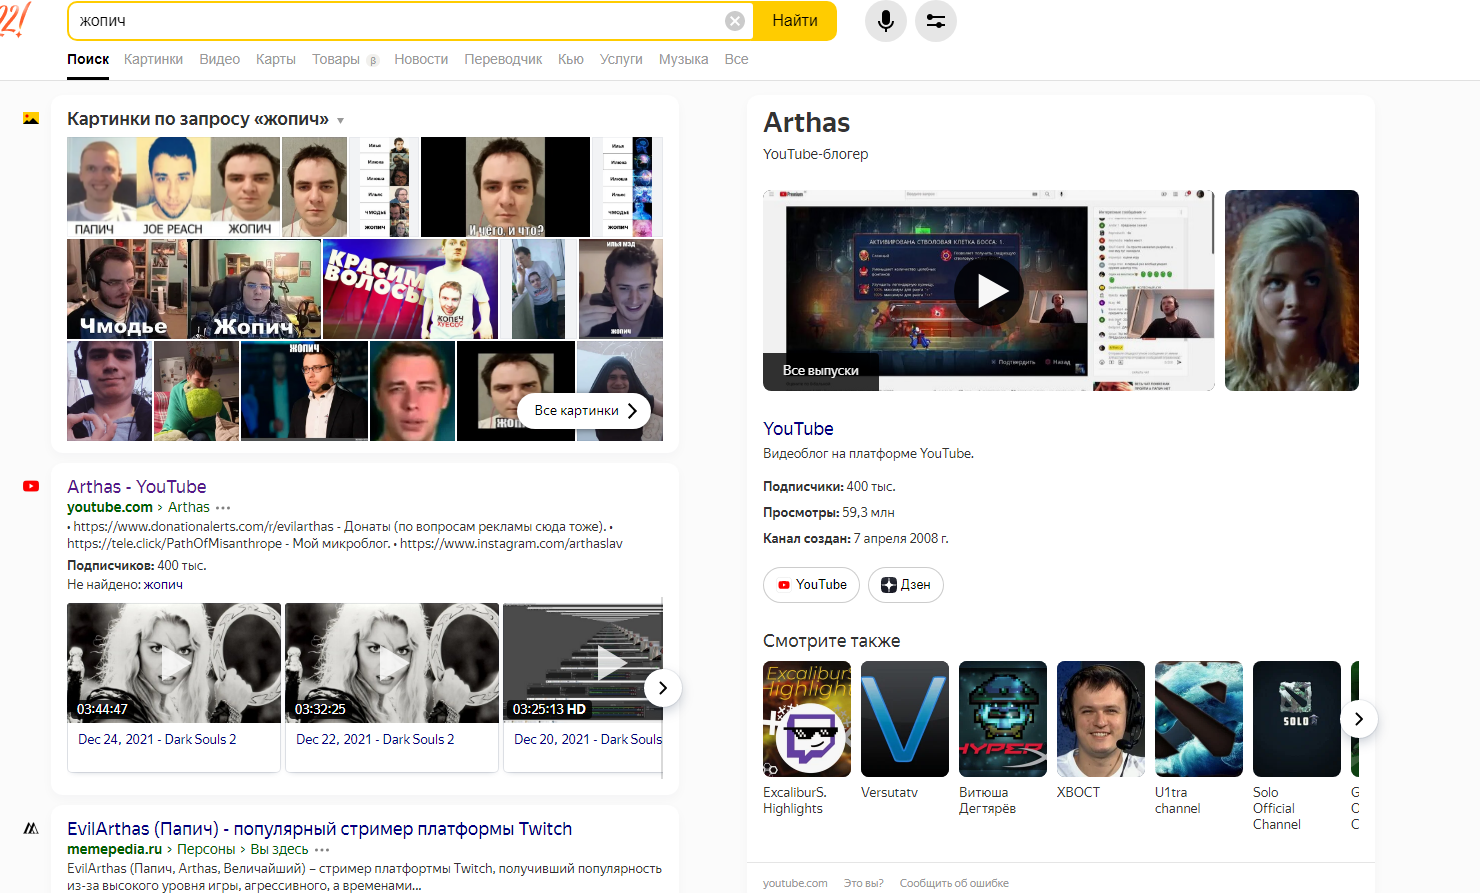Start voice search with the microphone icon

coord(886,21)
